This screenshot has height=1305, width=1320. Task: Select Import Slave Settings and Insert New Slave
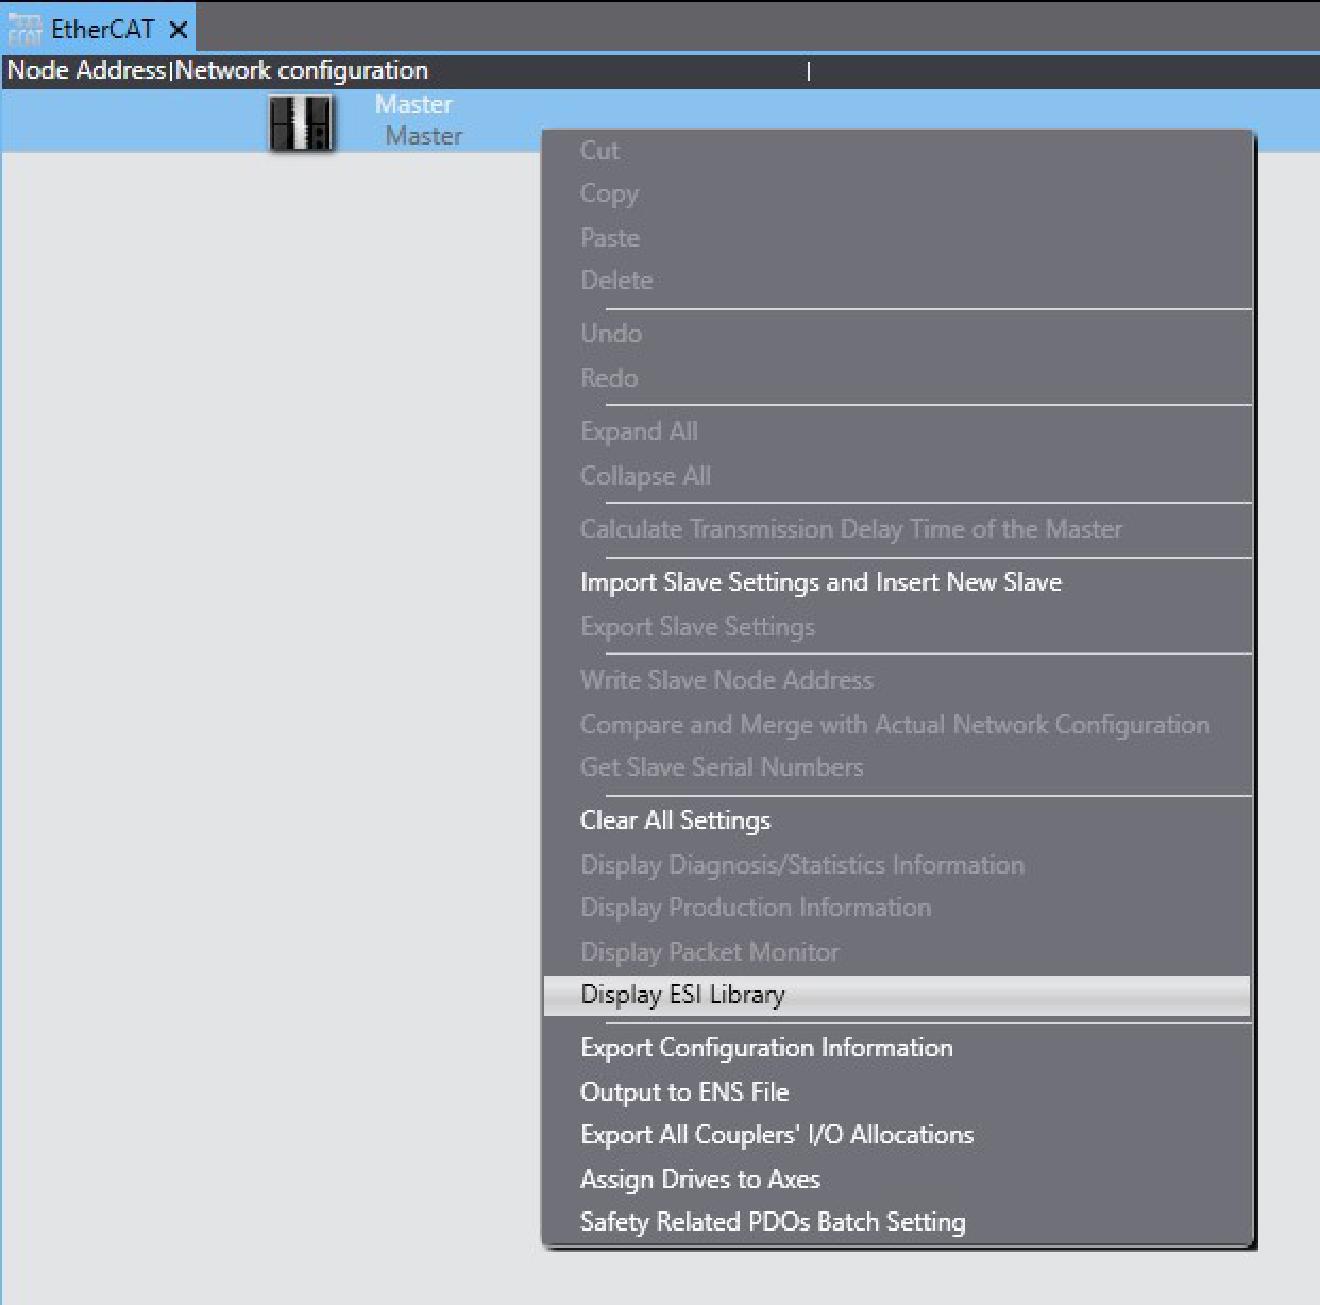coord(820,582)
